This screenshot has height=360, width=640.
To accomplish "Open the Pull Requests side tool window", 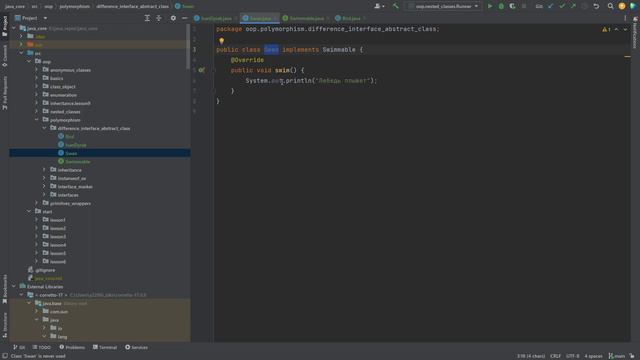I will point(4,93).
